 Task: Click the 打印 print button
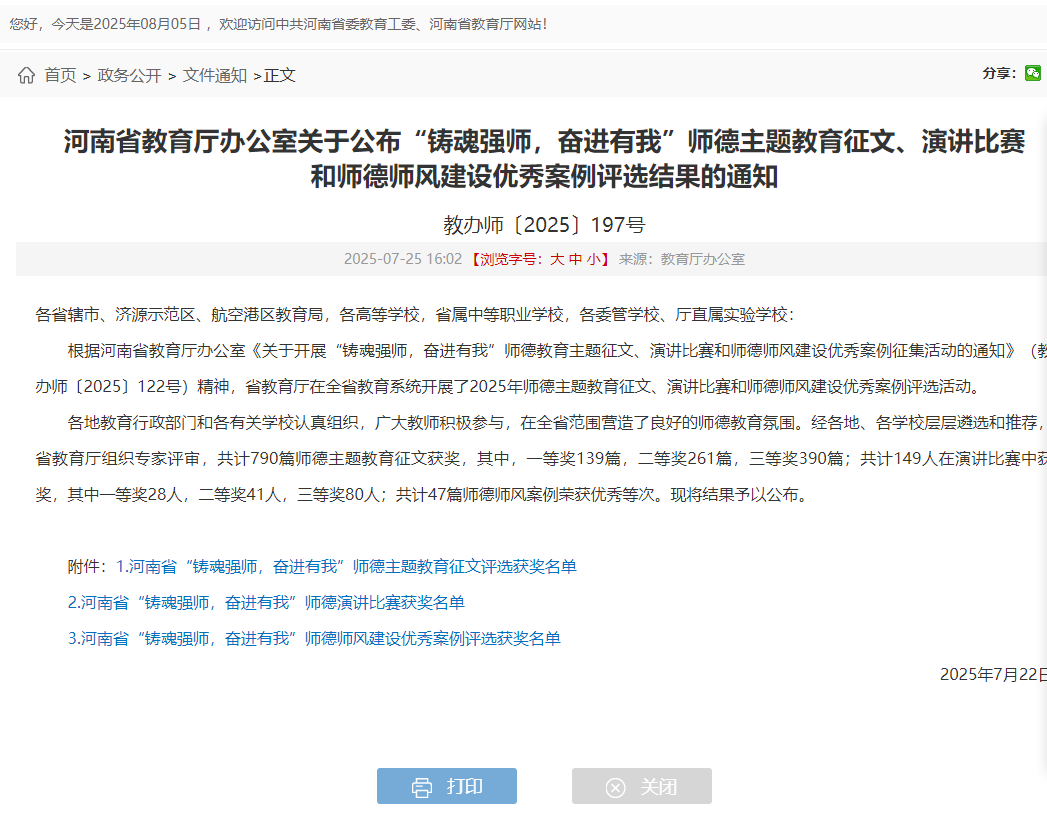[447, 786]
